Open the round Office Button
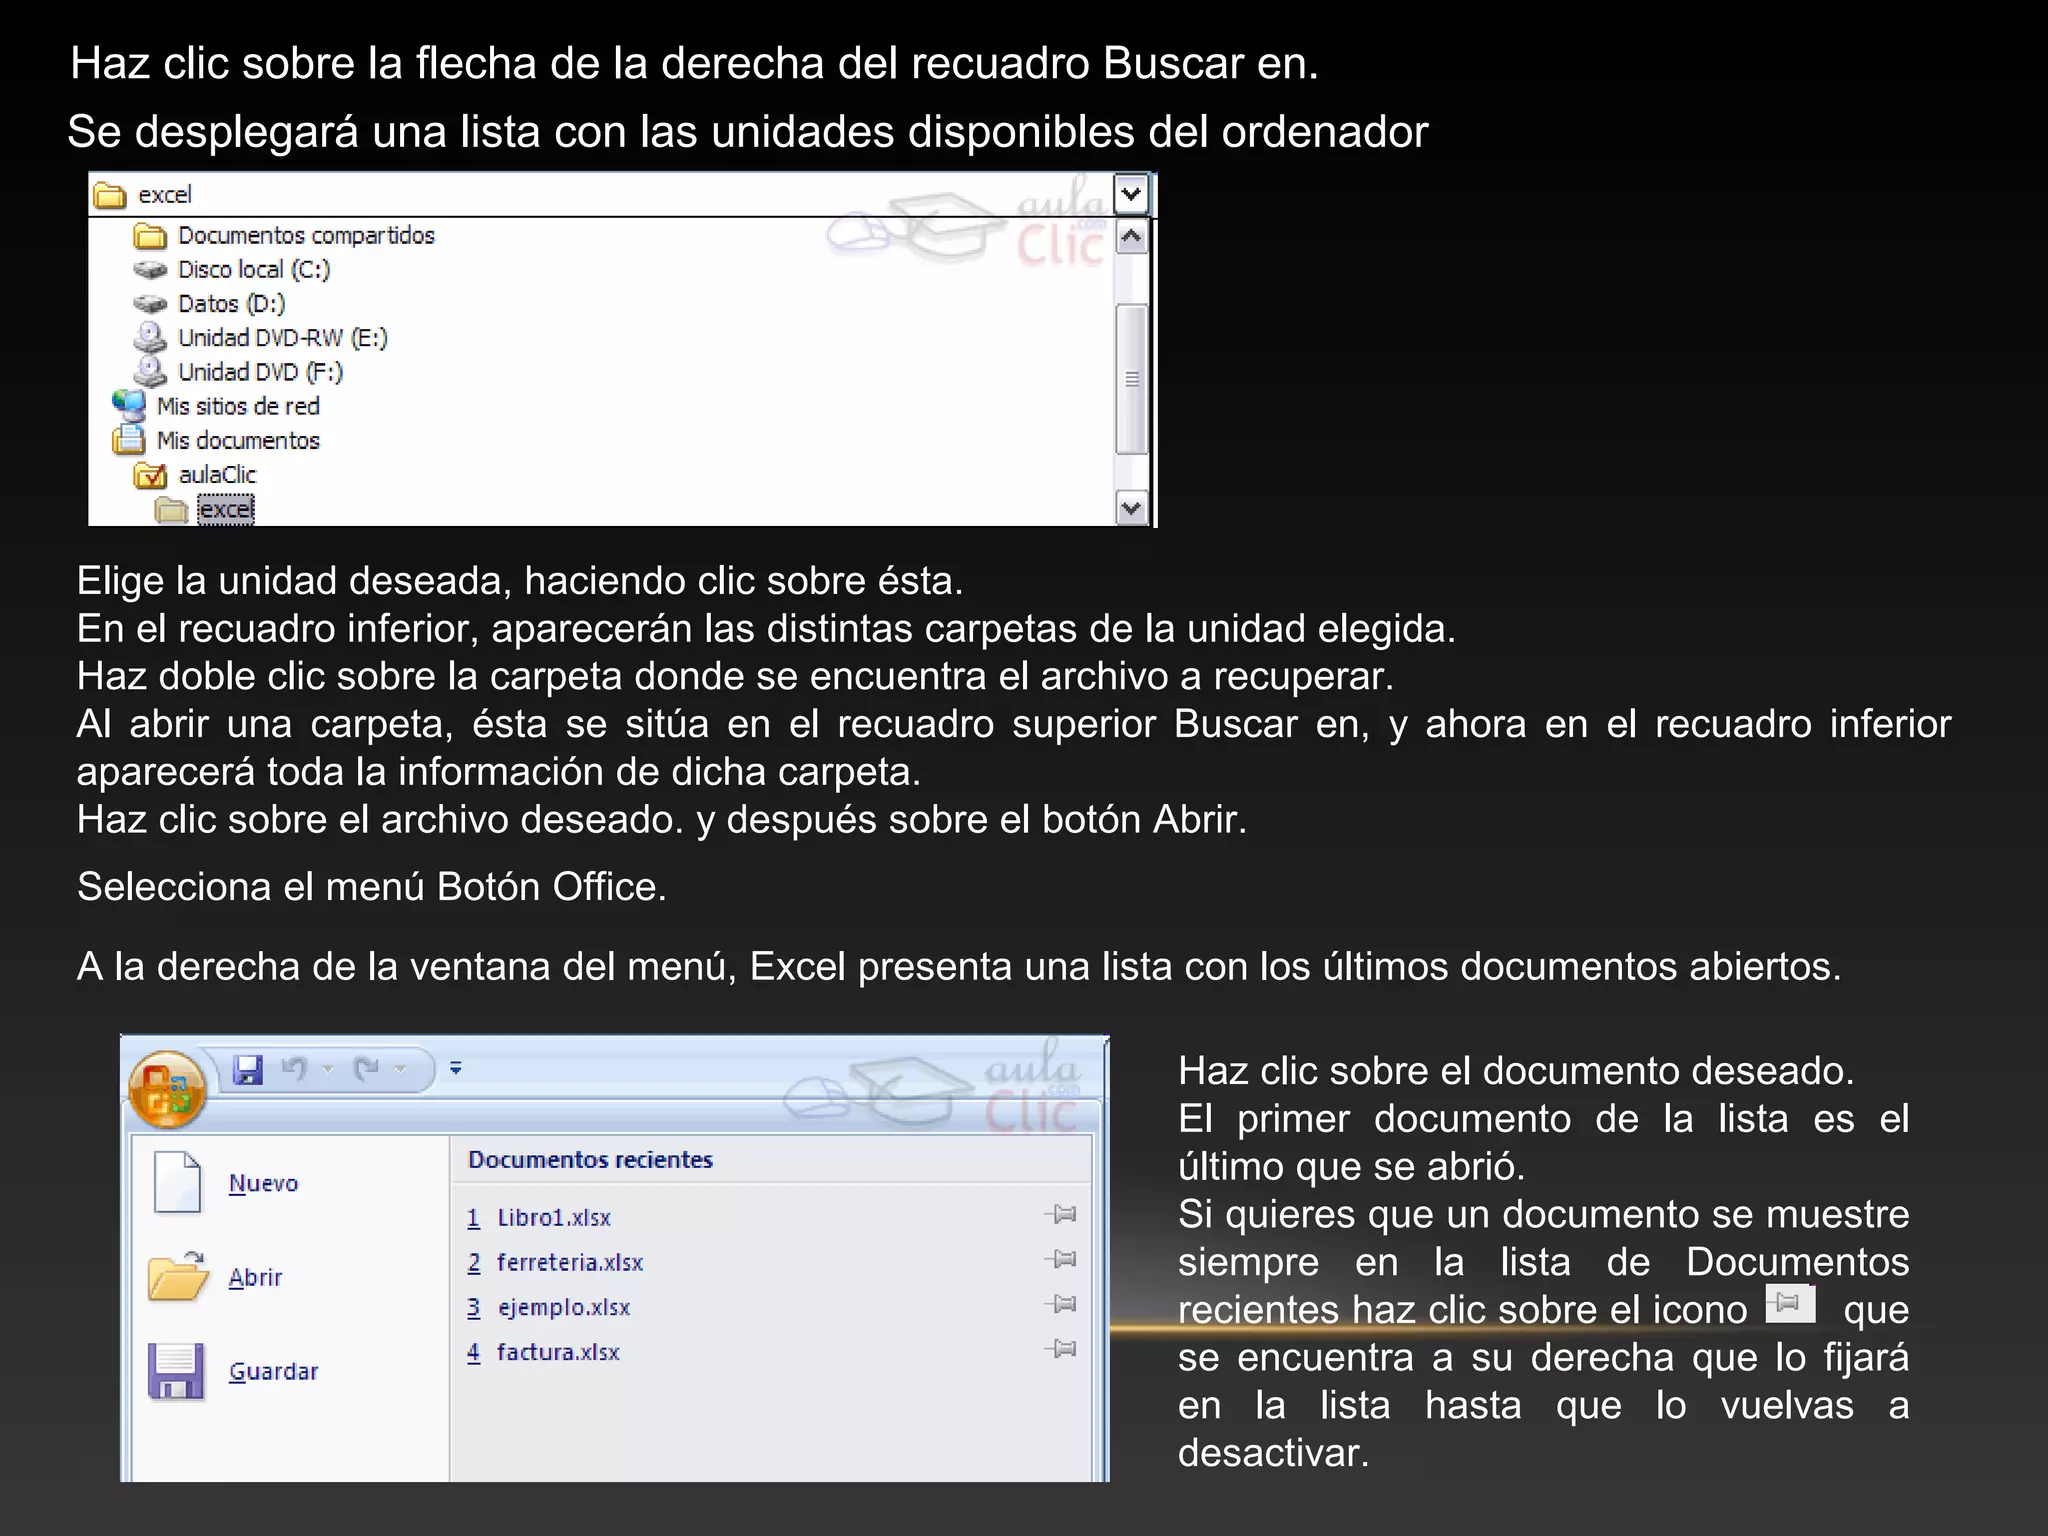Viewport: 2048px width, 1536px height. click(167, 1089)
